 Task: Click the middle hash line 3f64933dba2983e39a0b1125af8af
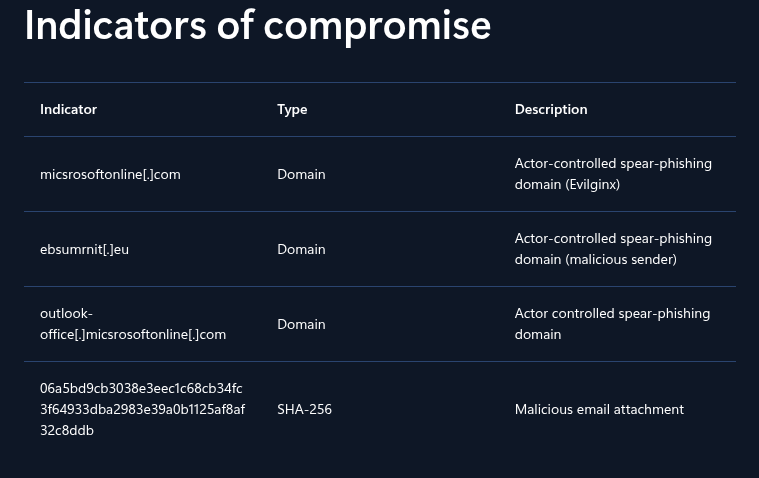tap(142, 409)
